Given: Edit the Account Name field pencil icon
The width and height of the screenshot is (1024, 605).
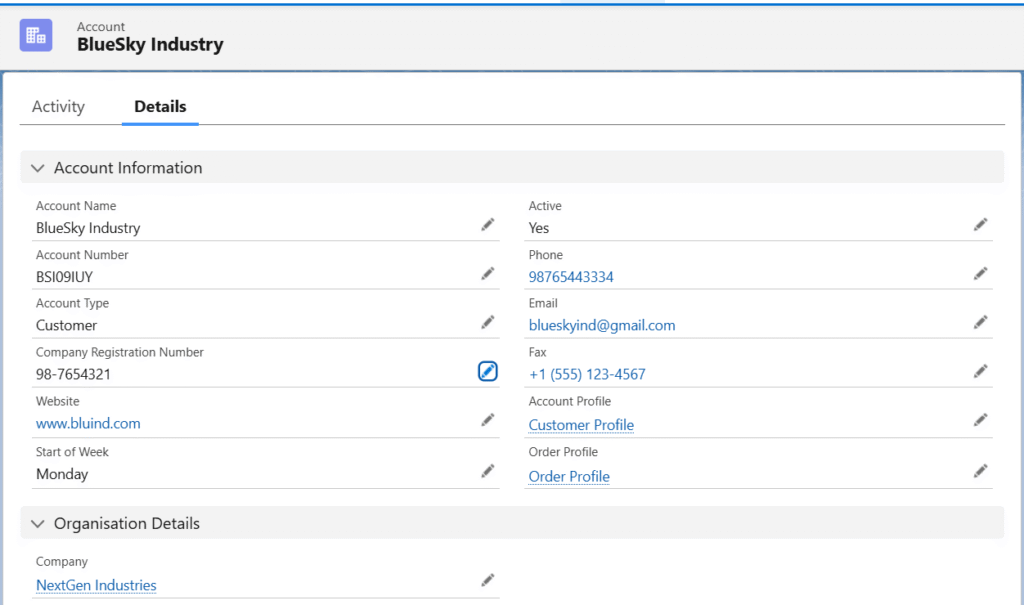Looking at the screenshot, I should 487,225.
